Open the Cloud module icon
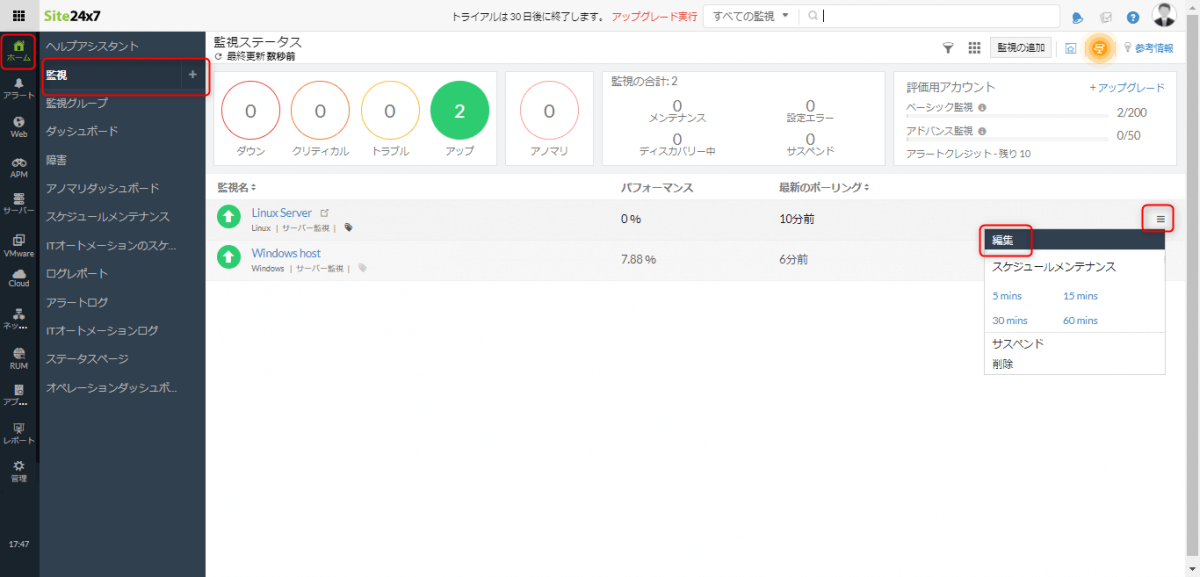This screenshot has width=1200, height=577. click(19, 279)
